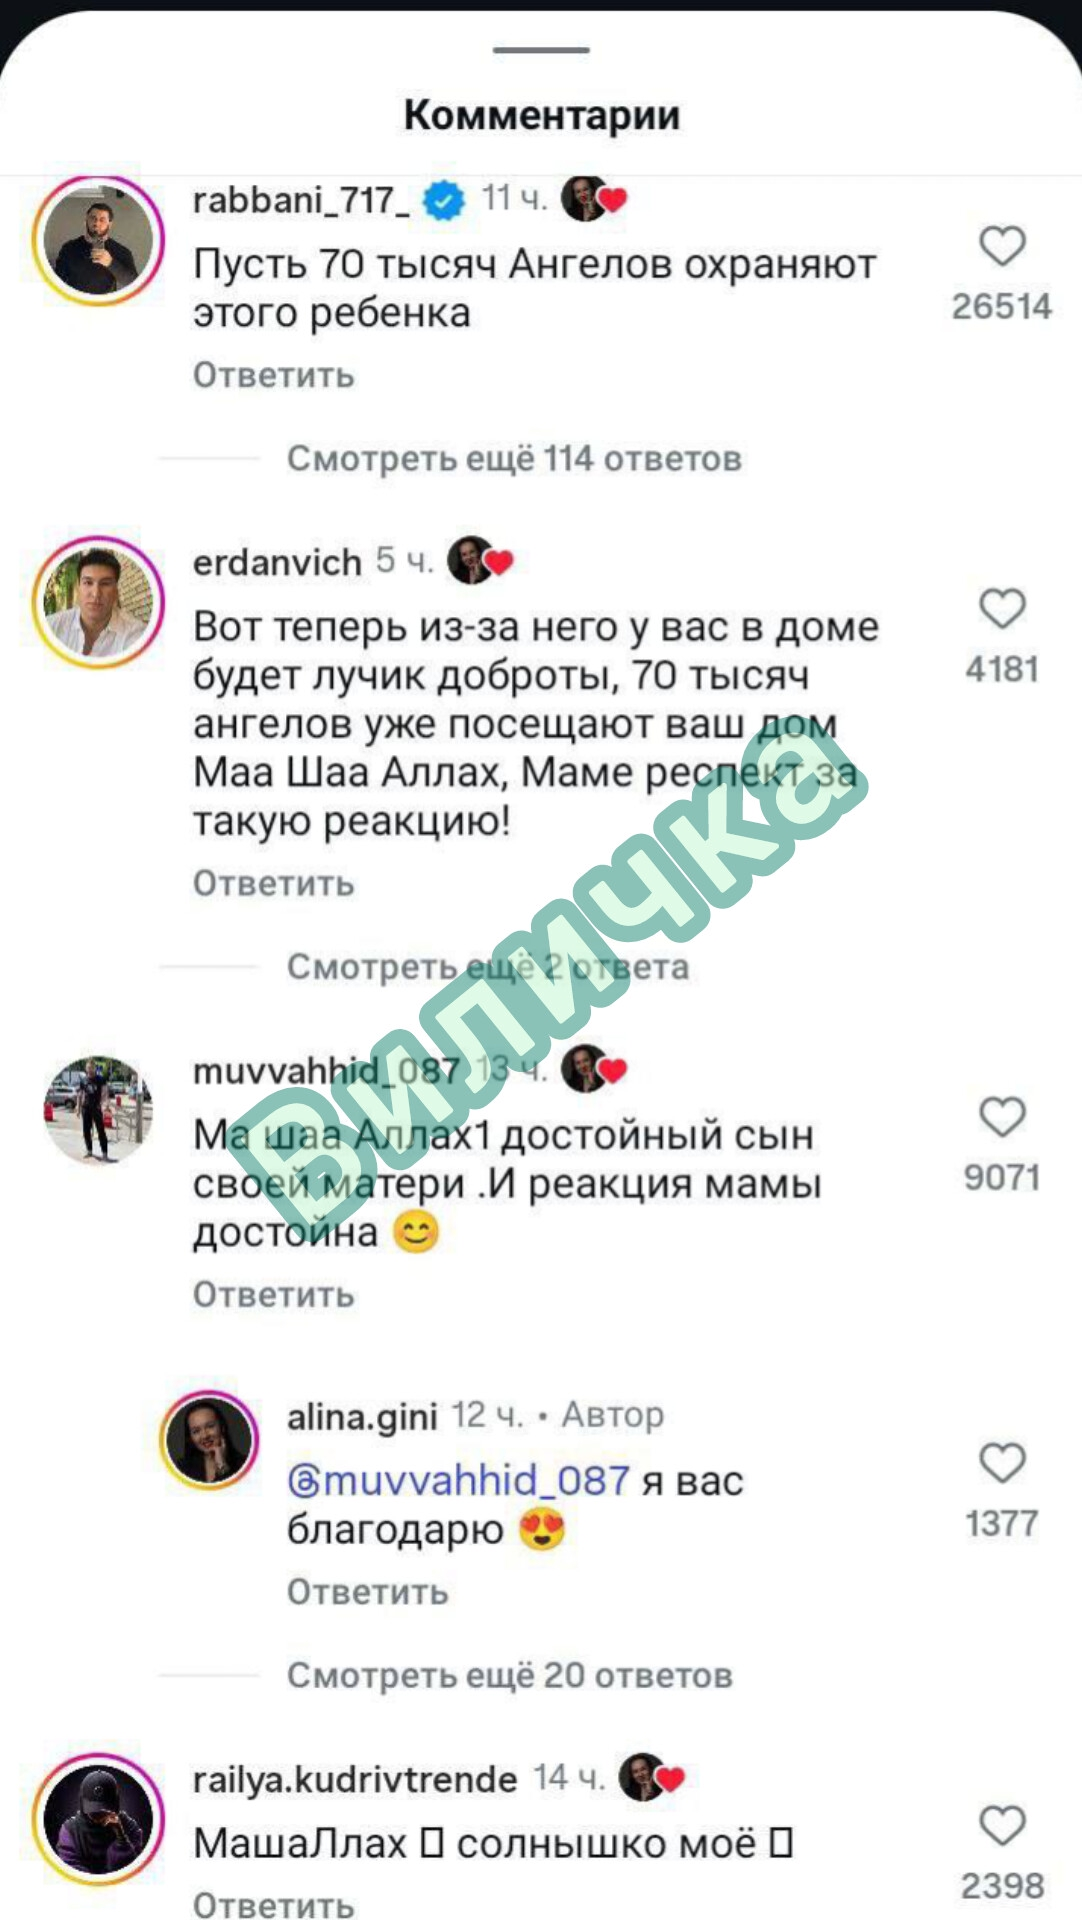Like rabbani_717_'s comment with heart icon
The height and width of the screenshot is (1920, 1082).
(1002, 246)
